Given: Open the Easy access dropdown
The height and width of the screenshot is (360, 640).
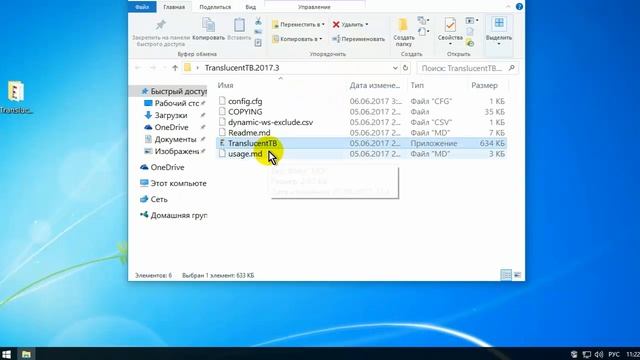Looking at the screenshot, I should coord(423,31).
